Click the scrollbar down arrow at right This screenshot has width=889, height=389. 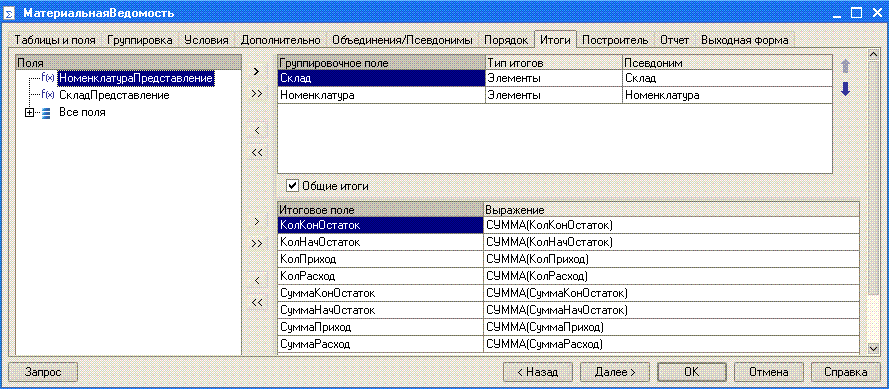pyautogui.click(x=873, y=347)
